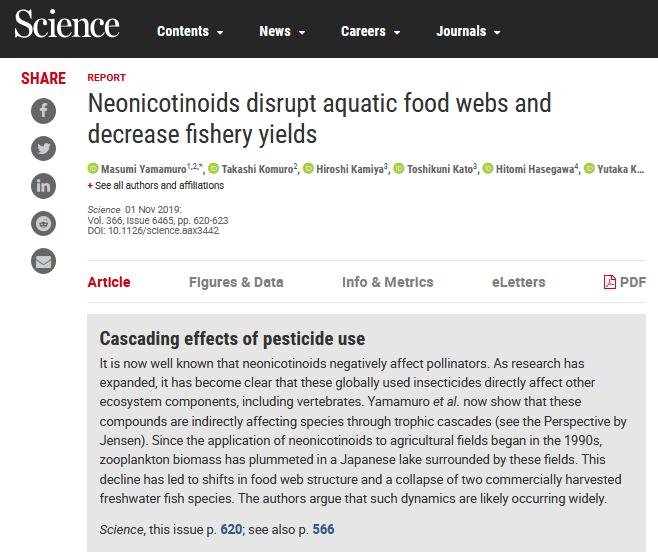Viewport: 658px width, 559px height.
Task: Go to Science home via logo
Action: coord(67,27)
